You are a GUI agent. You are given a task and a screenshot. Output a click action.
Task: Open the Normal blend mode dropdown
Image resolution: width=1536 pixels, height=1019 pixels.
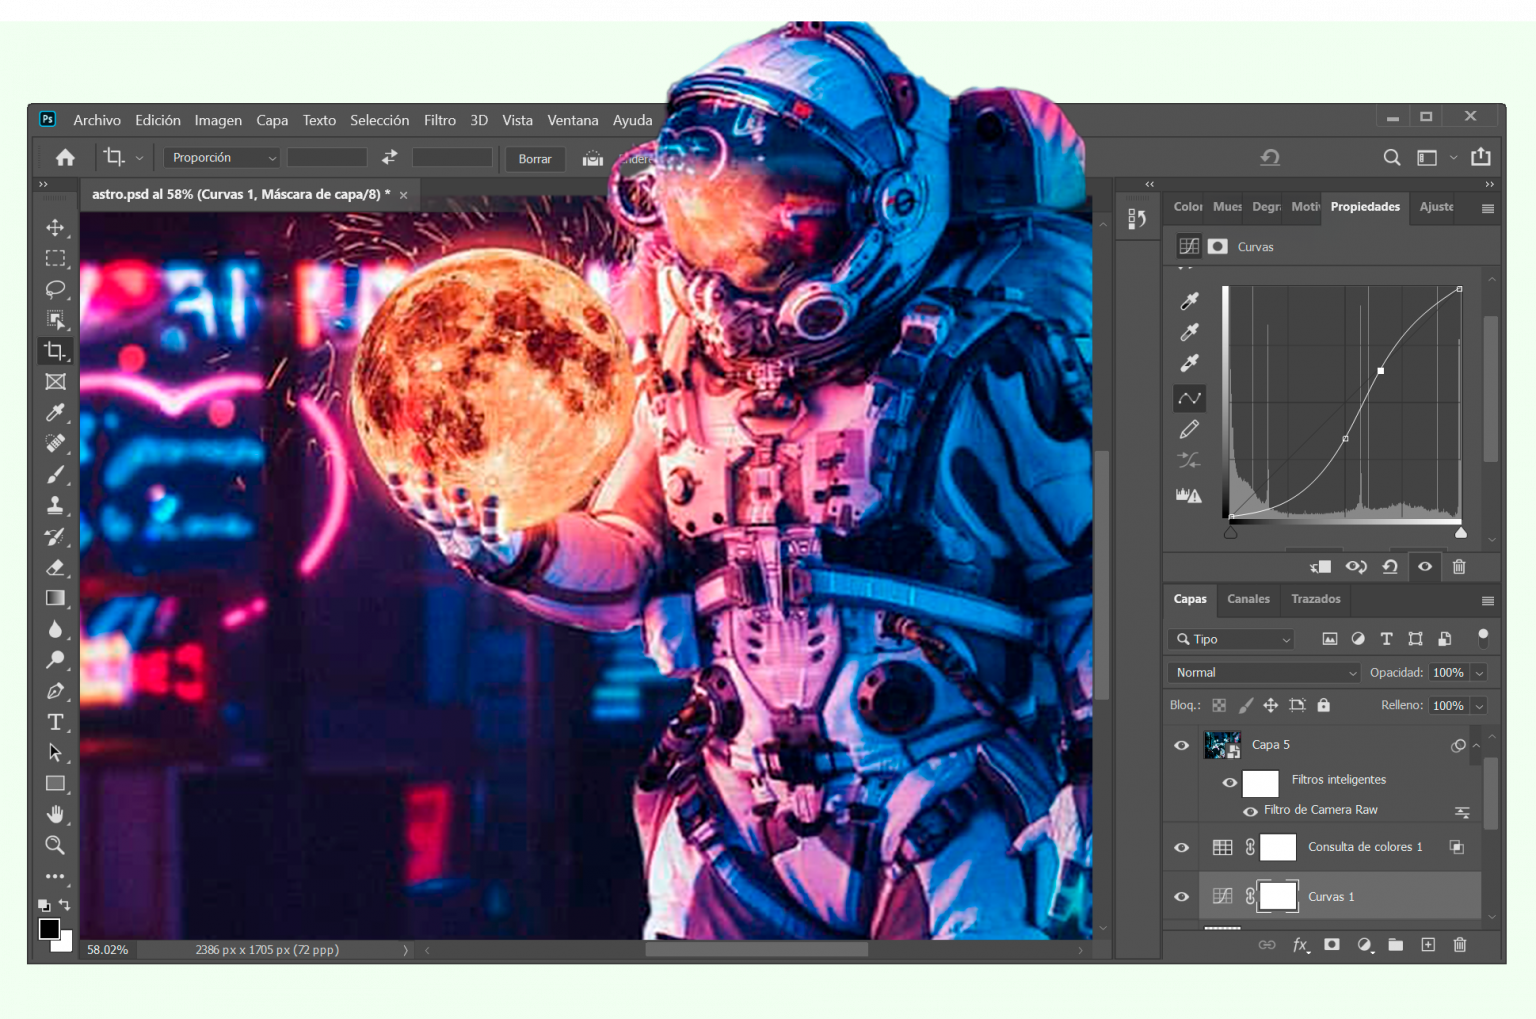click(1263, 672)
